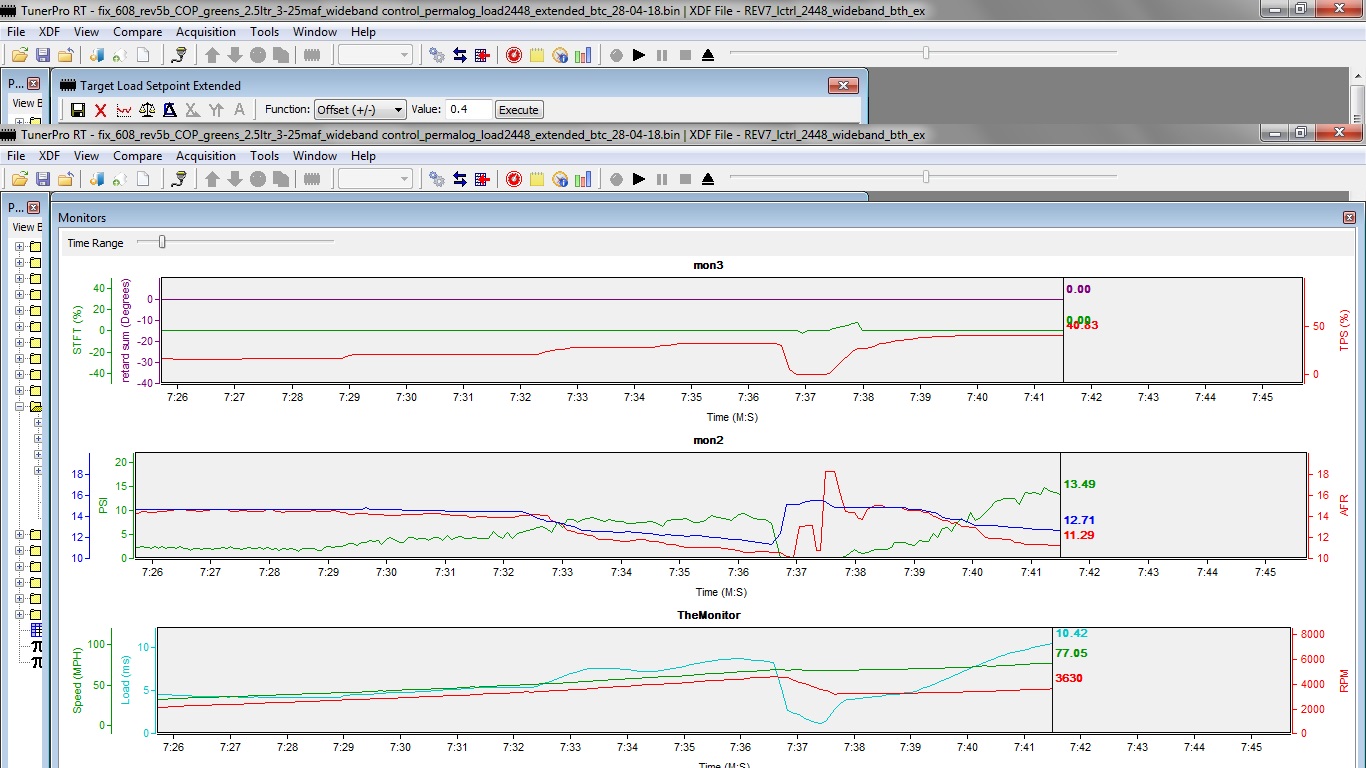The height and width of the screenshot is (768, 1366).
Task: Click the vertical time cursor in mon3 chart
Action: pos(1063,330)
